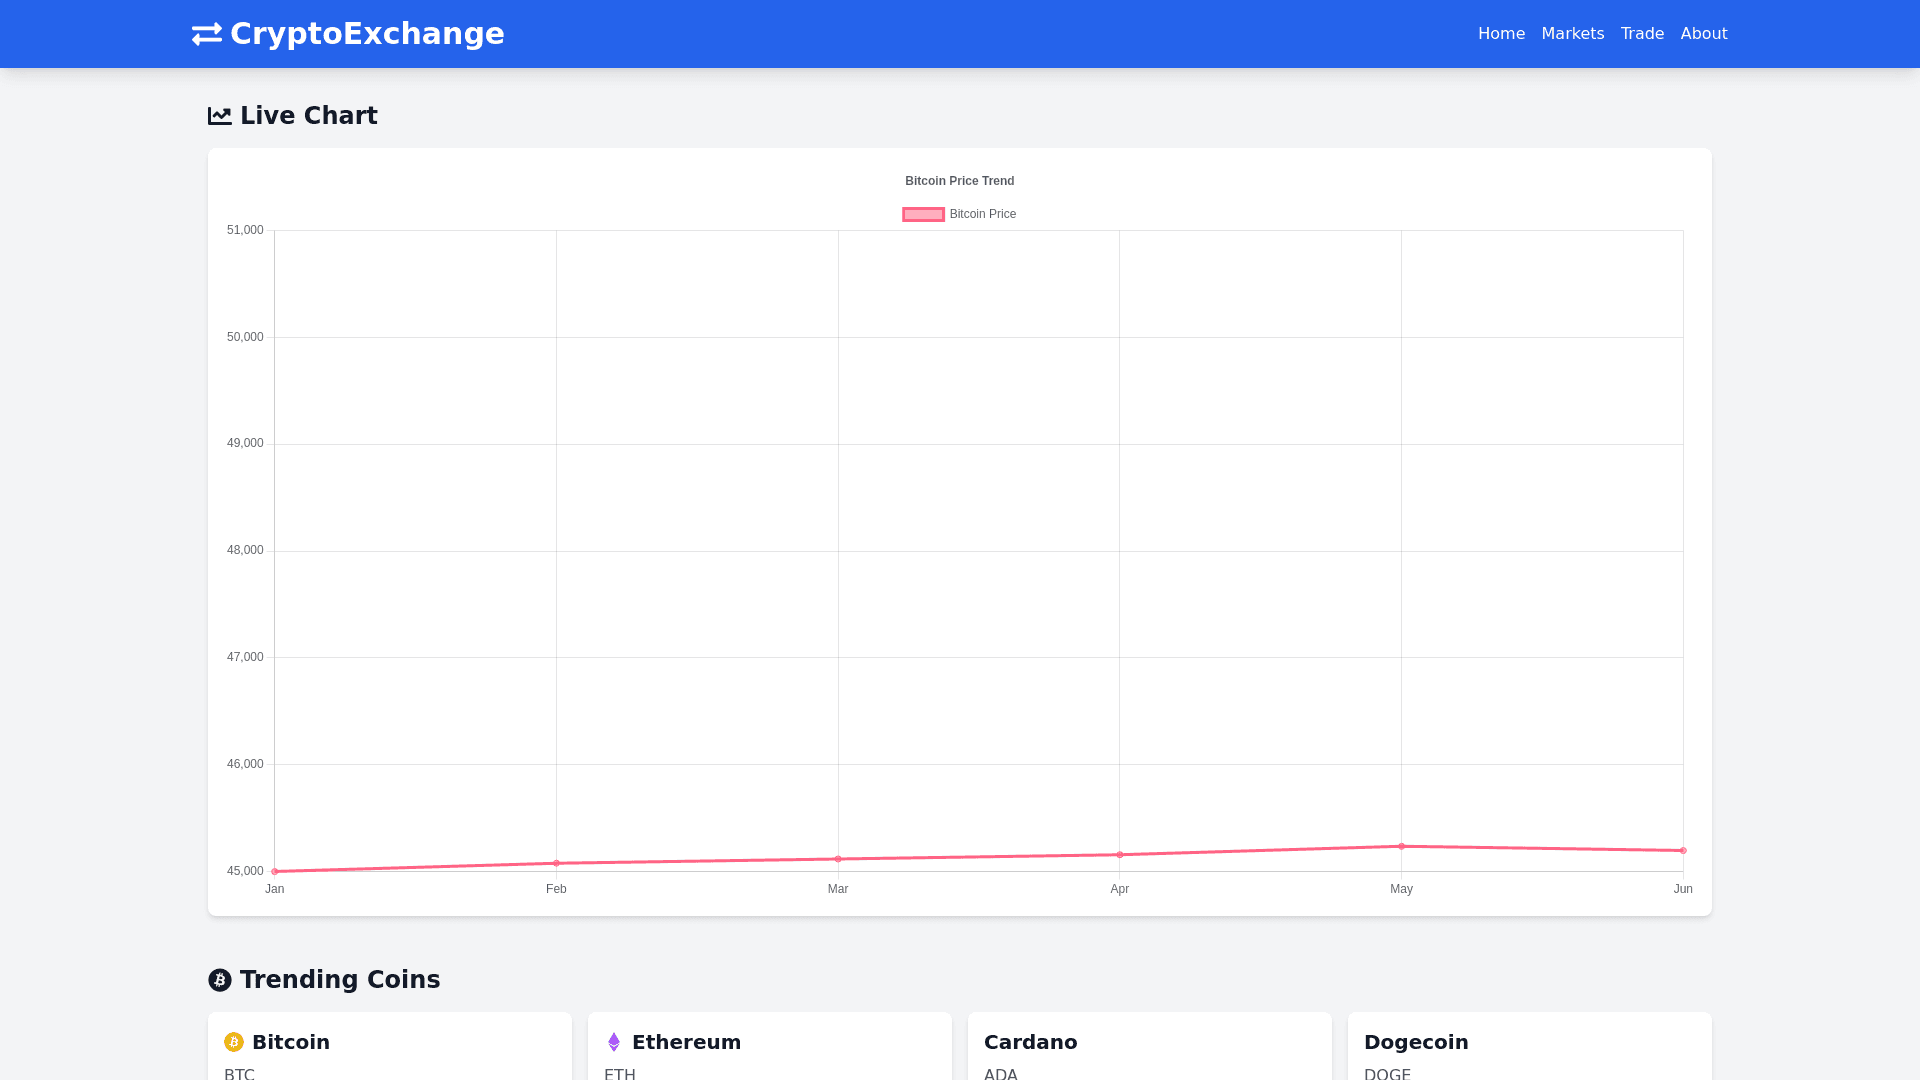
Task: Click the Live Chart line-graph icon
Action: click(220, 116)
